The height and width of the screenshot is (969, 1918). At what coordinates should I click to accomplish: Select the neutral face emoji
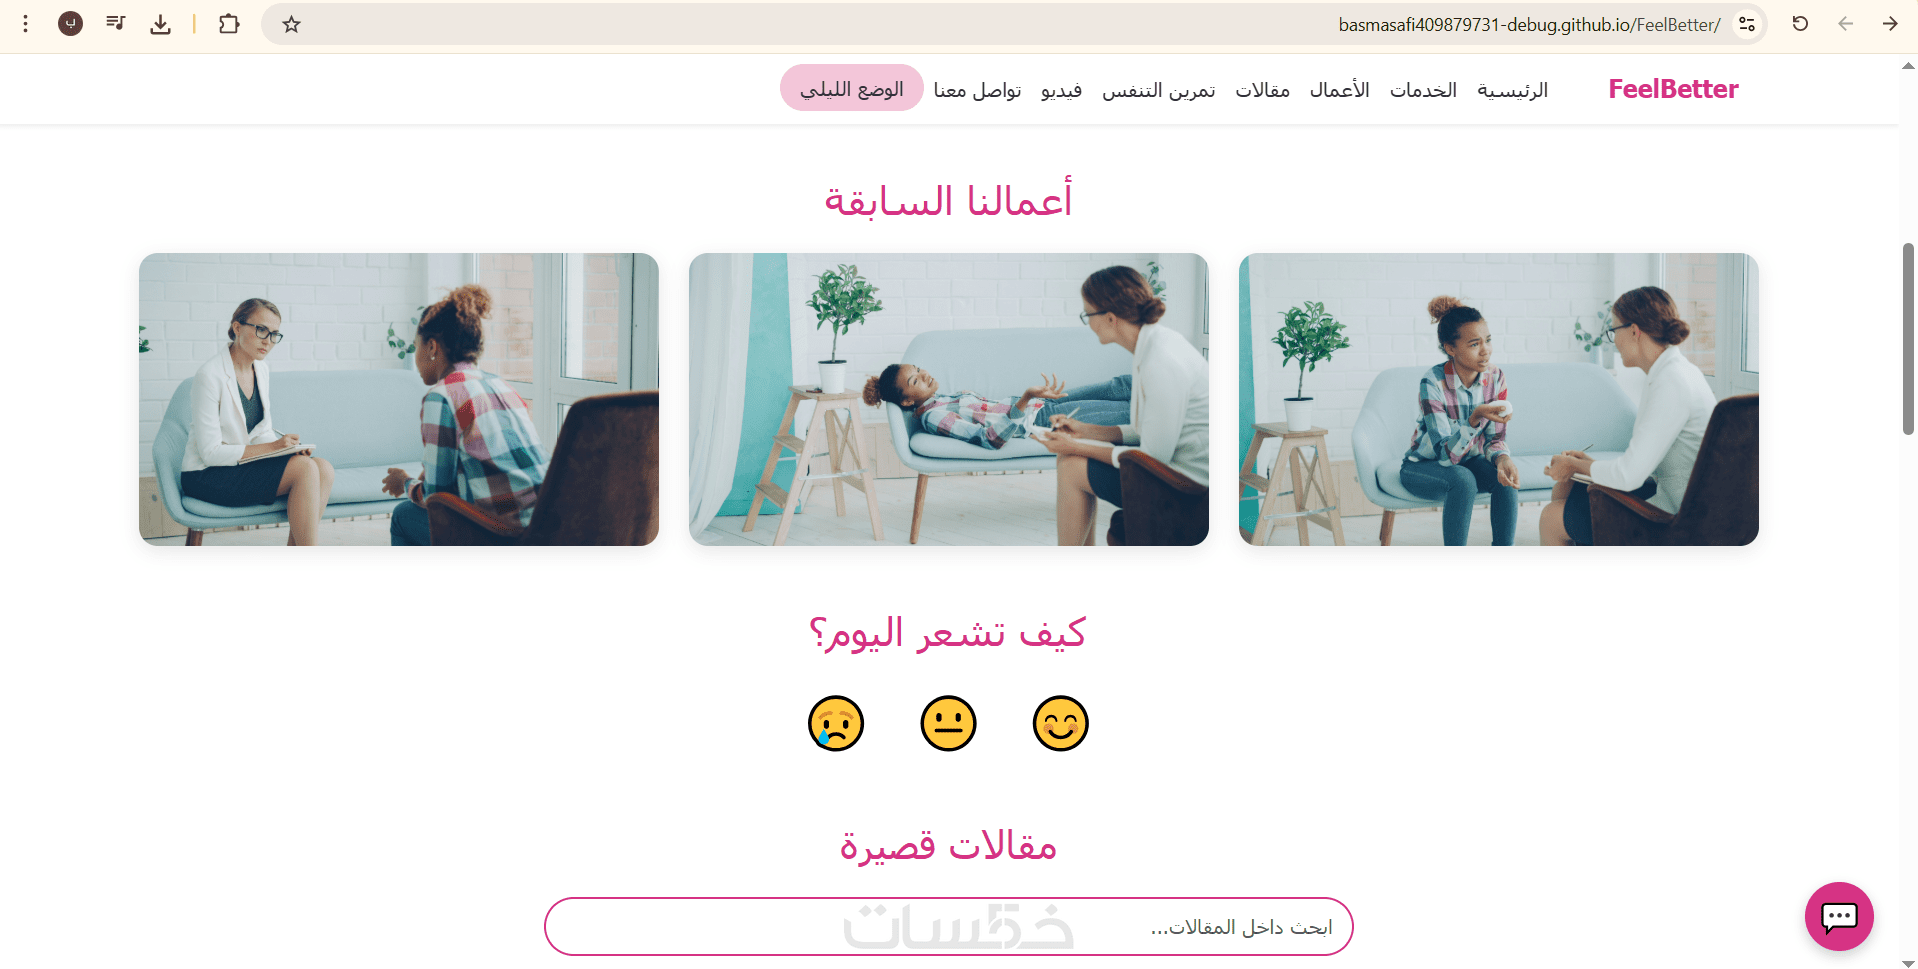(x=948, y=723)
